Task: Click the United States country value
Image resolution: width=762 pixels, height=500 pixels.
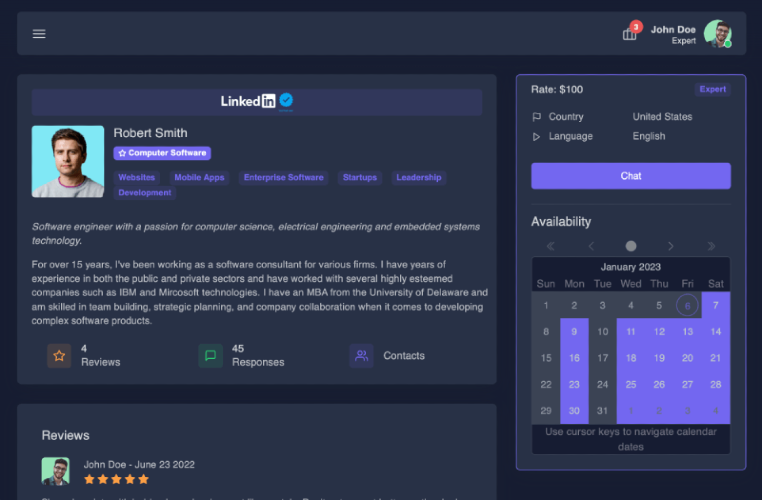Action: pos(662,117)
